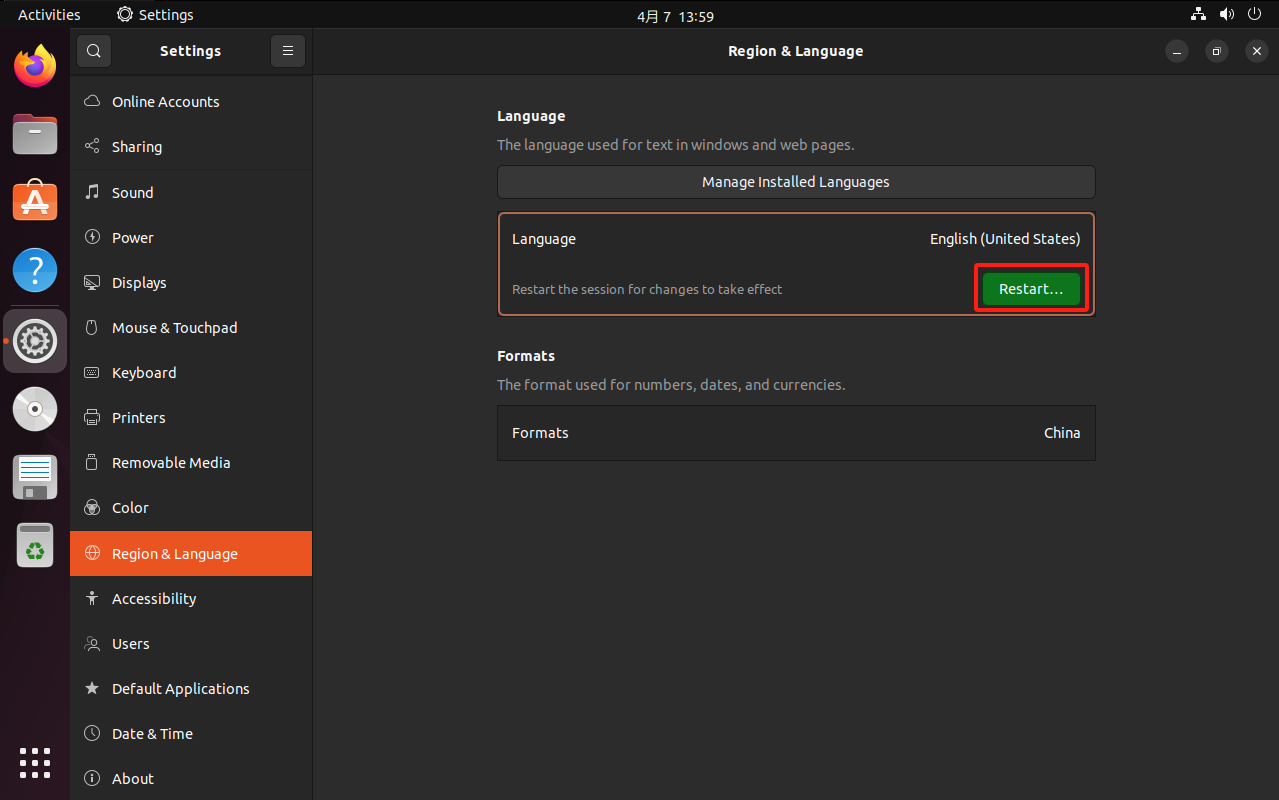
Task: Open the Language row English (United States)
Action: coord(796,239)
